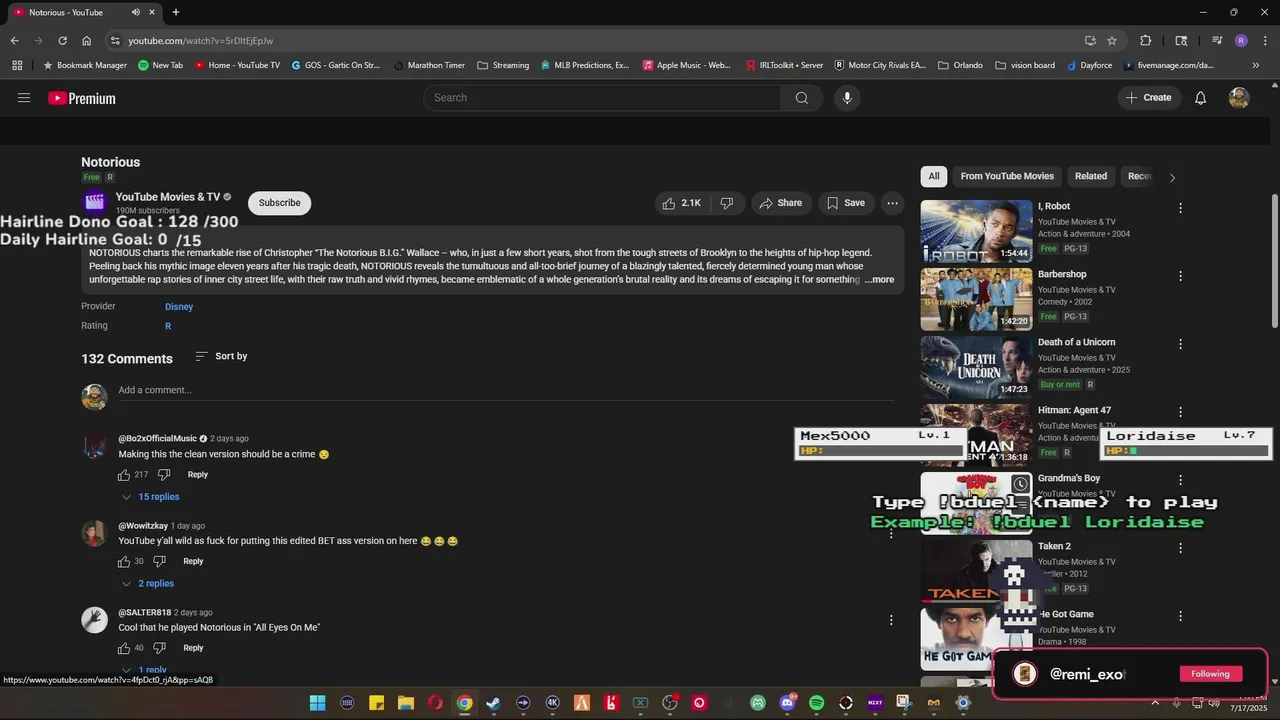
Task: Open Streaming bookmarks folder
Action: point(503,65)
